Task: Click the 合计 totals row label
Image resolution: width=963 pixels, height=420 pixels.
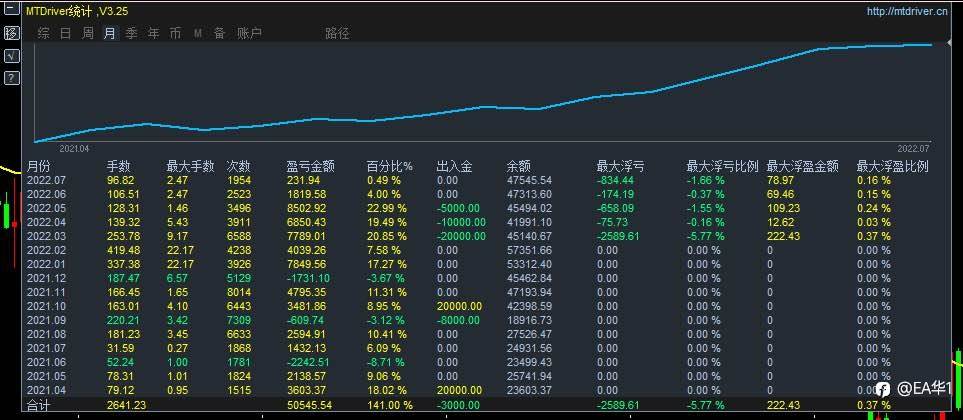Action: point(39,405)
